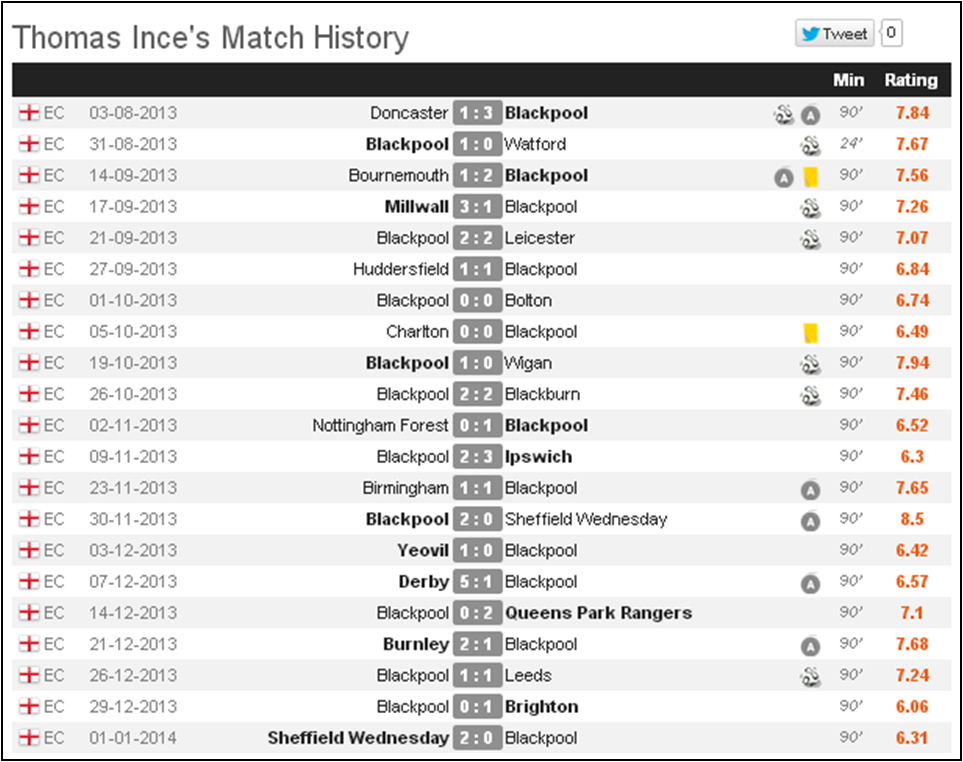Click the Min column header
963x762 pixels.
(848, 80)
